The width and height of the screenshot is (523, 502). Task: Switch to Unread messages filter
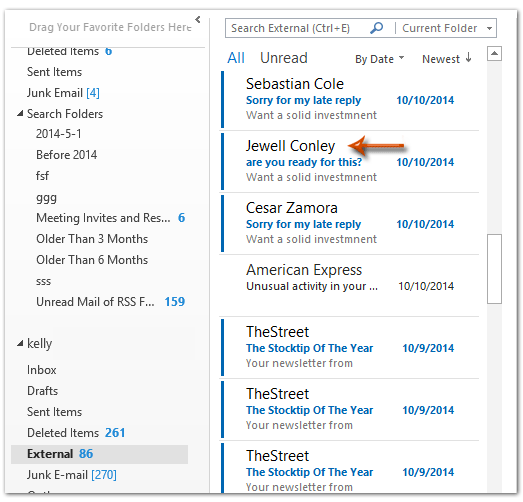tap(284, 58)
